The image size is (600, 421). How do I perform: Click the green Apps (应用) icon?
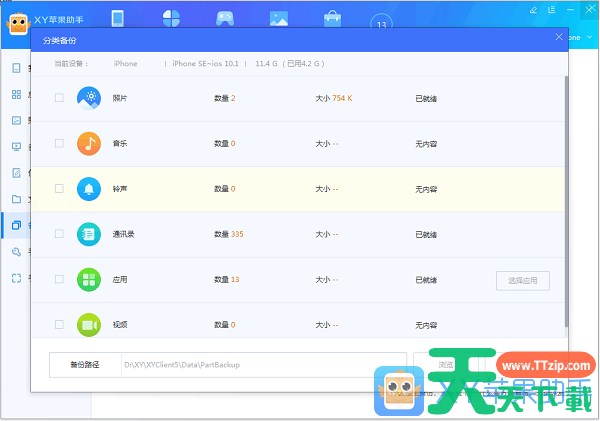click(89, 279)
